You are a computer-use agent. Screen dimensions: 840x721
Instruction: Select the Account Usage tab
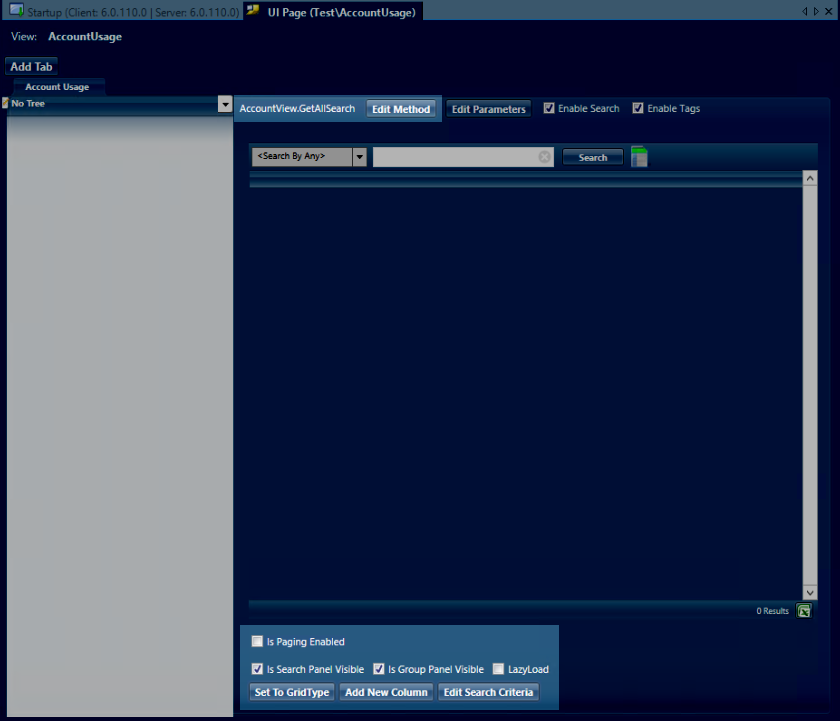pyautogui.click(x=57, y=87)
